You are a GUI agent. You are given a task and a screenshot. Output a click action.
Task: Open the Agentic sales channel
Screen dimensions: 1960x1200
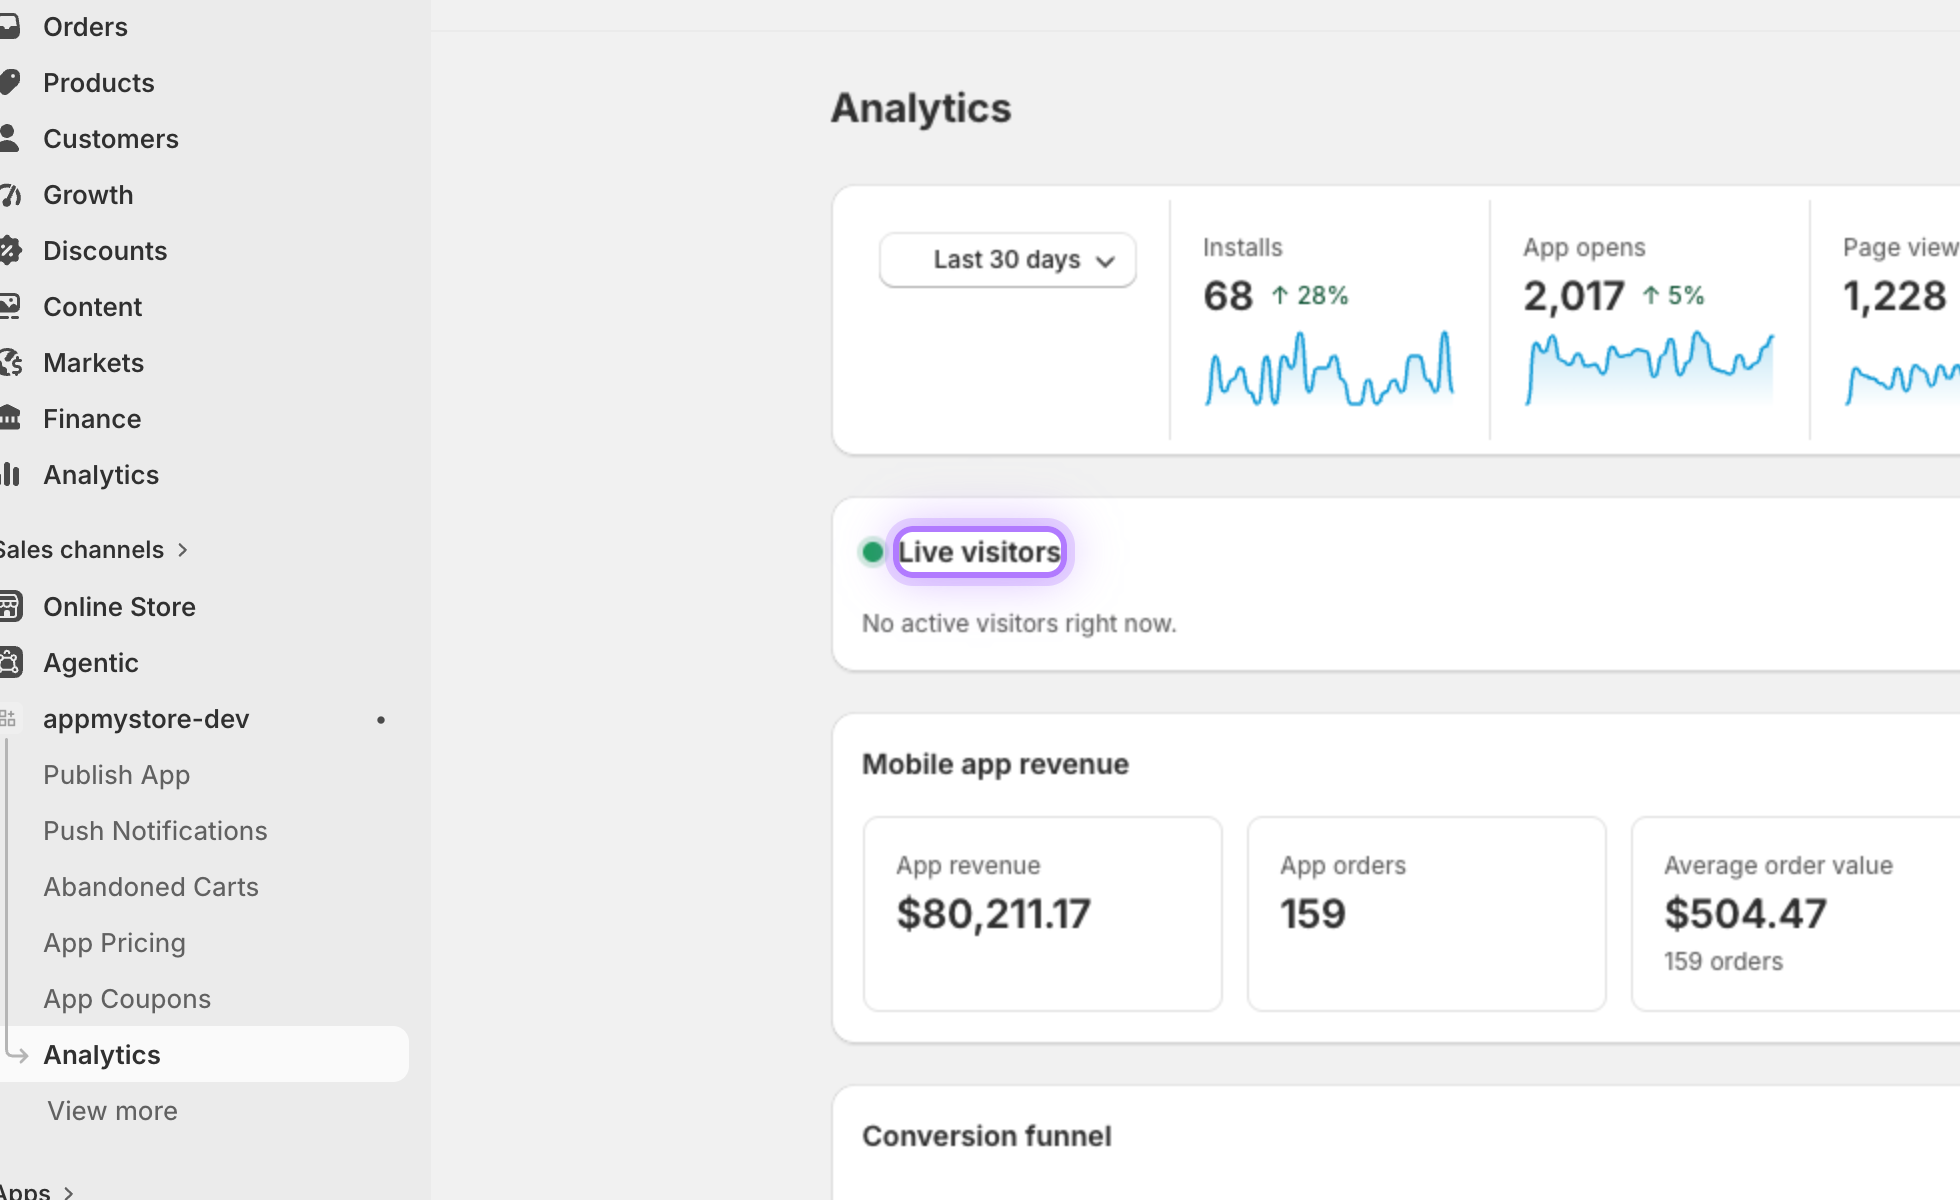click(91, 663)
